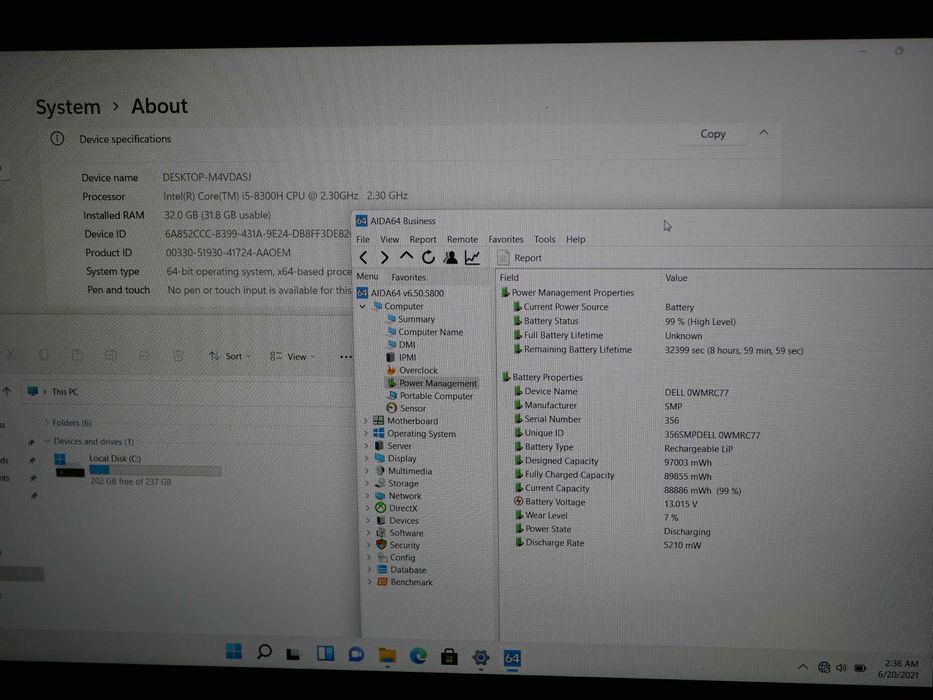Click the AIDA64 up-level arrow icon
Image resolution: width=933 pixels, height=700 pixels.
(x=406, y=256)
